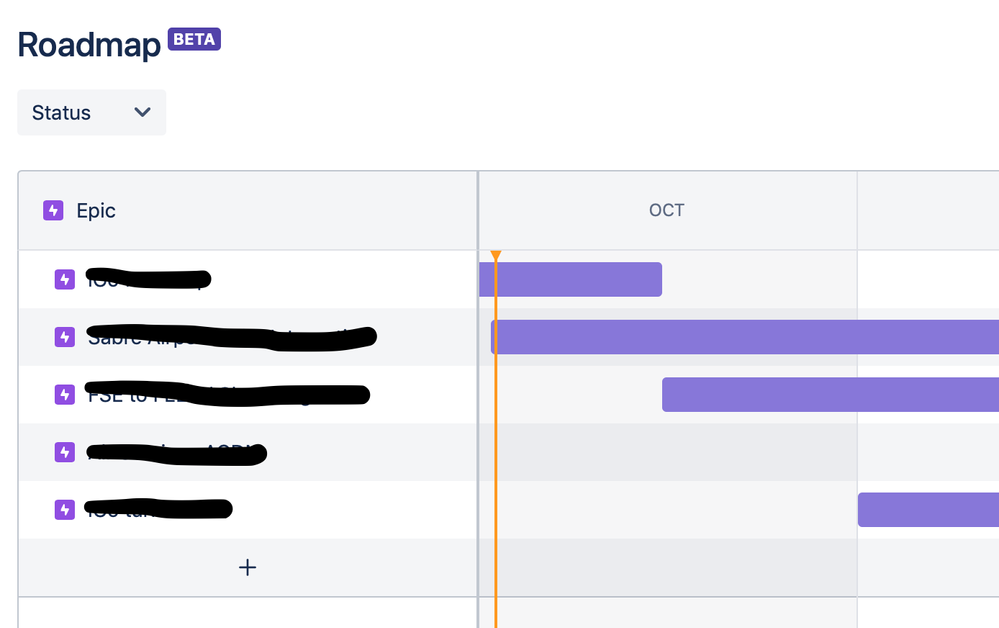Add a new epic with the plus button
Viewport: 999px width, 628px height.
click(x=246, y=567)
